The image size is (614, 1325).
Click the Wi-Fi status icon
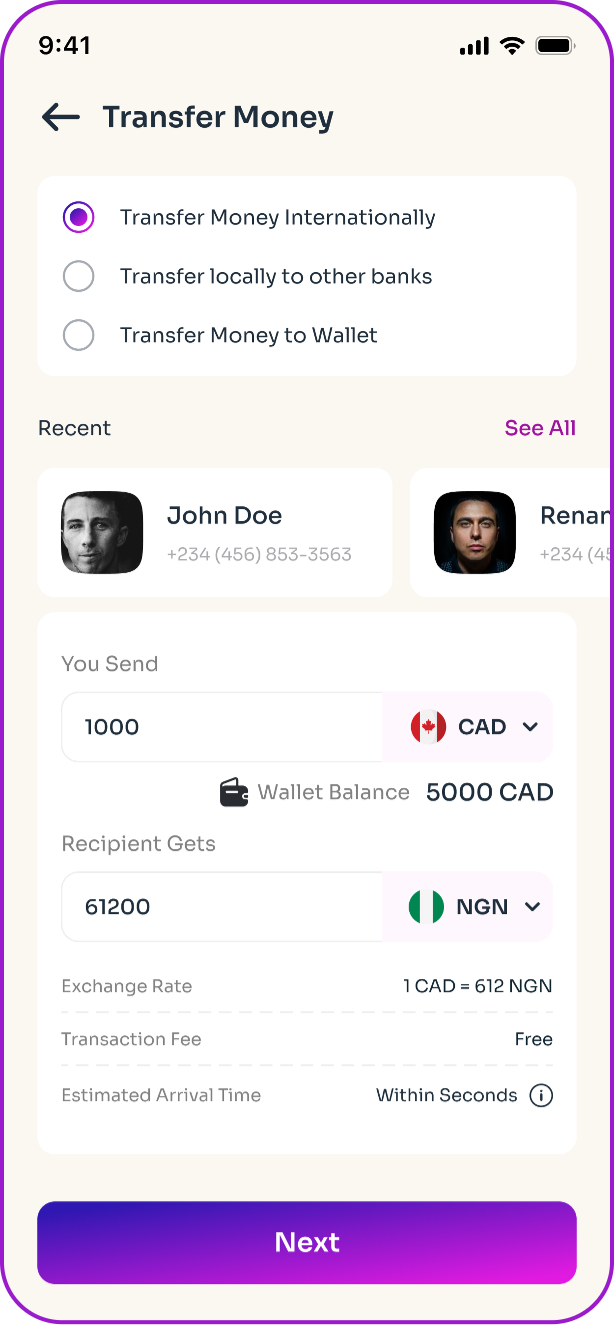(513, 46)
